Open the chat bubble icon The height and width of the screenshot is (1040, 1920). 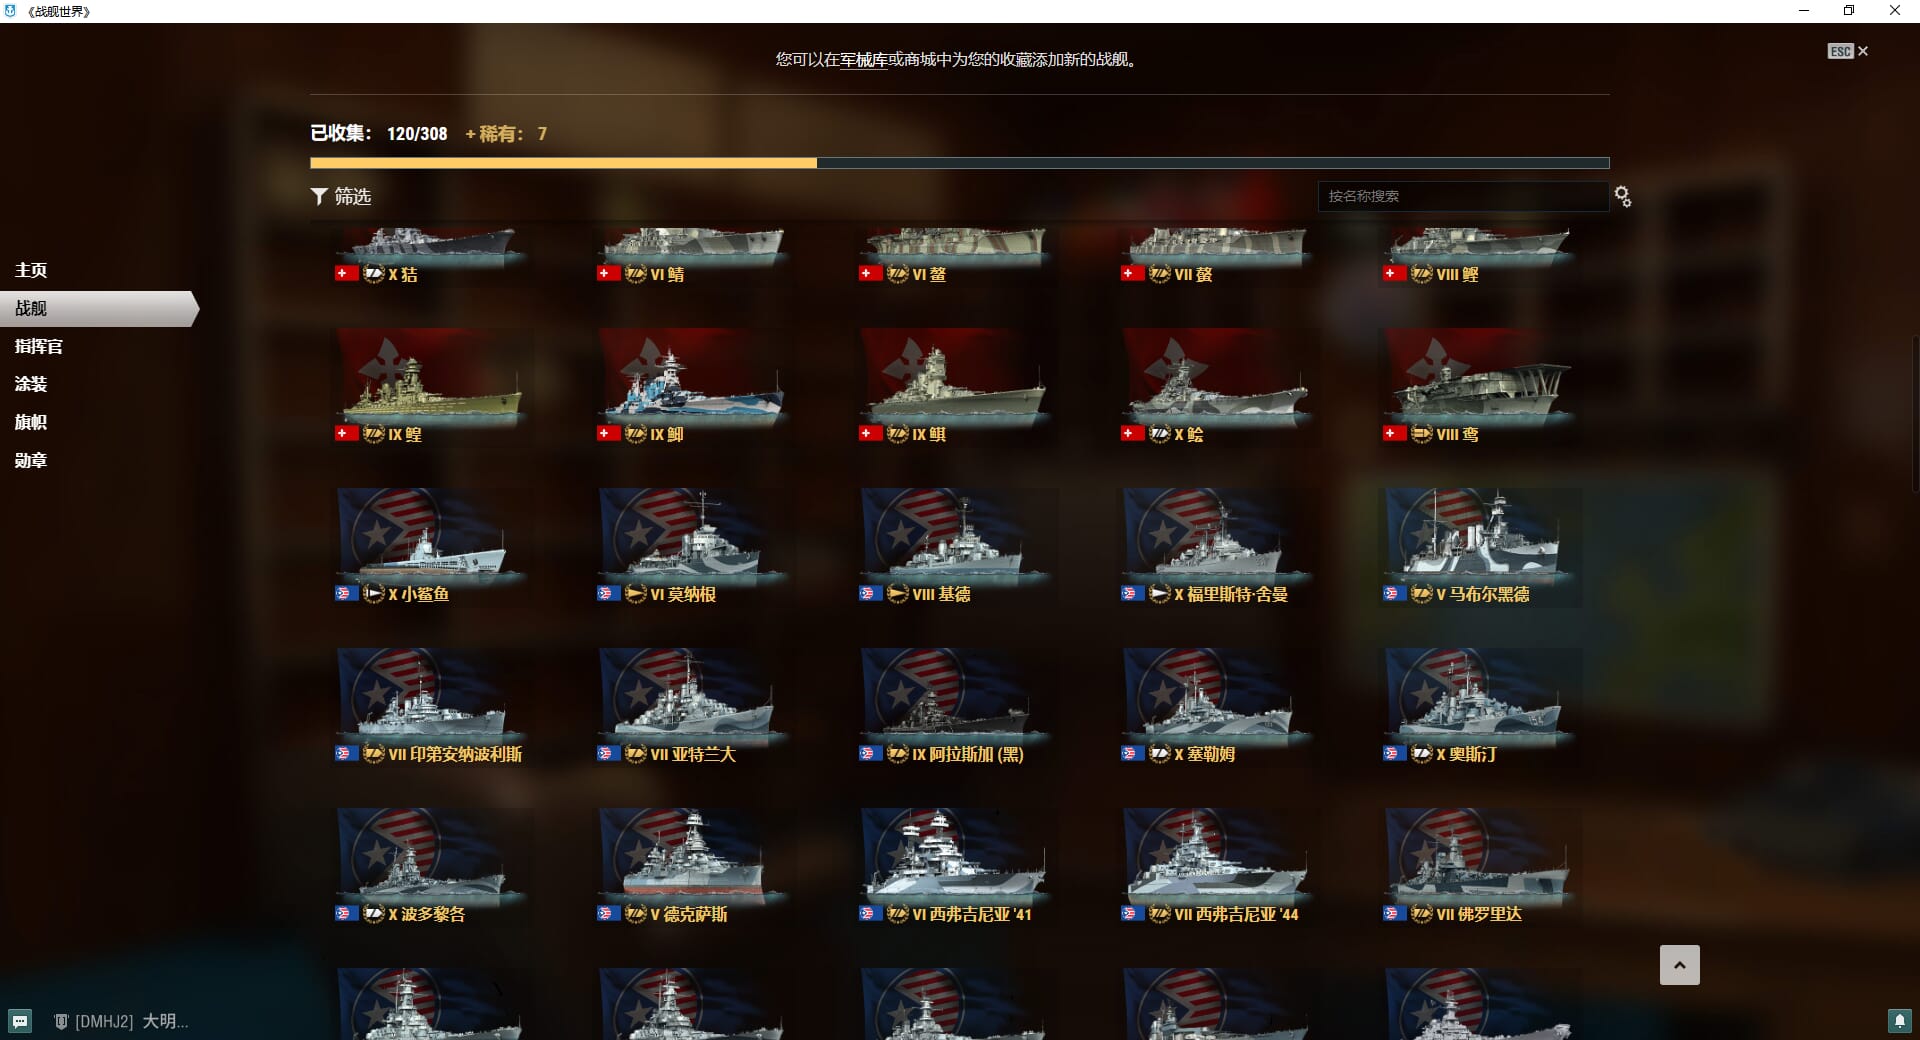(20, 1021)
